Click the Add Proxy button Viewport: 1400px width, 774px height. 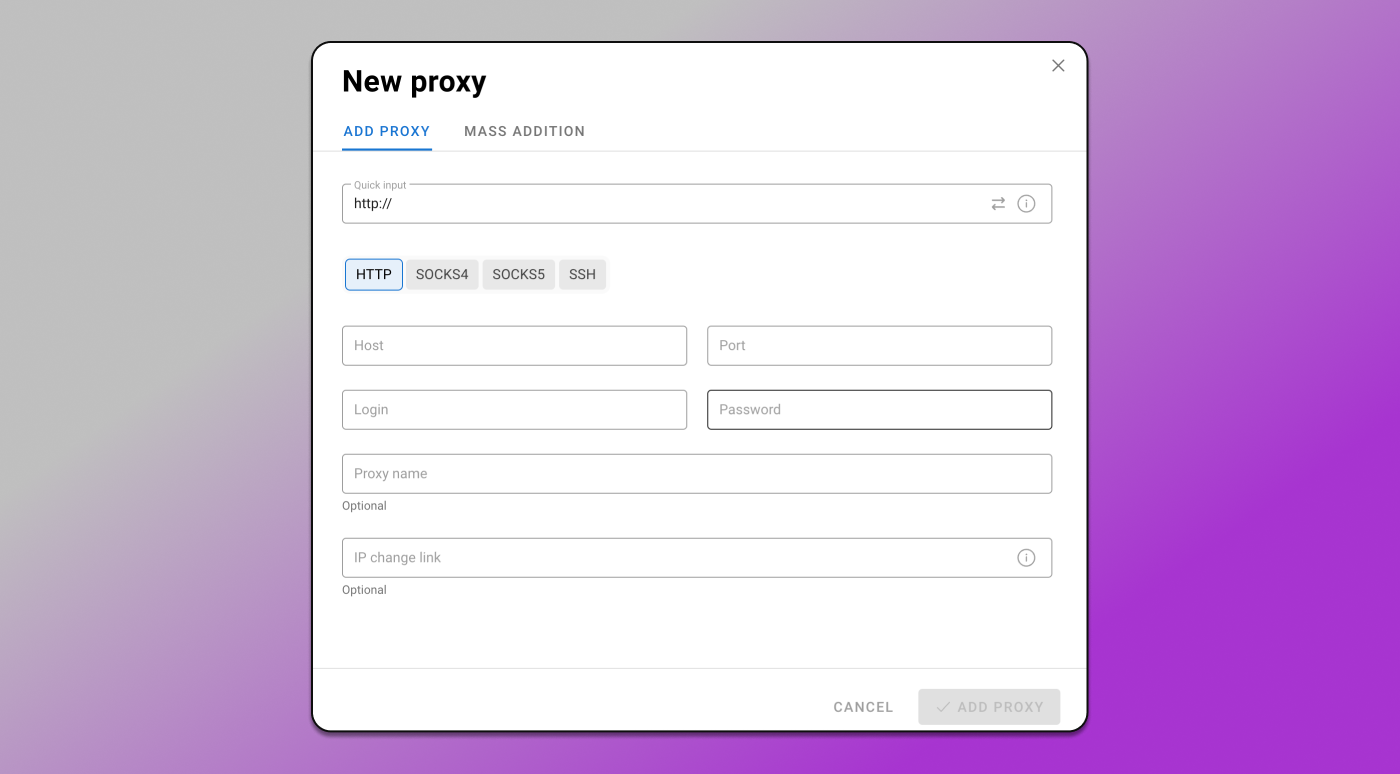pyautogui.click(x=989, y=707)
